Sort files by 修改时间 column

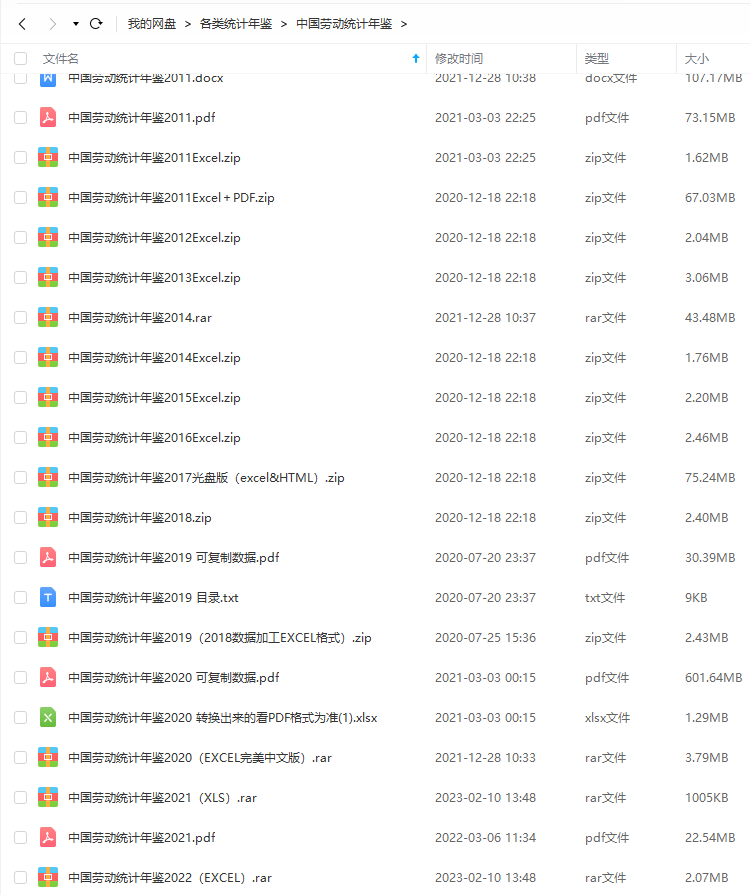458,59
